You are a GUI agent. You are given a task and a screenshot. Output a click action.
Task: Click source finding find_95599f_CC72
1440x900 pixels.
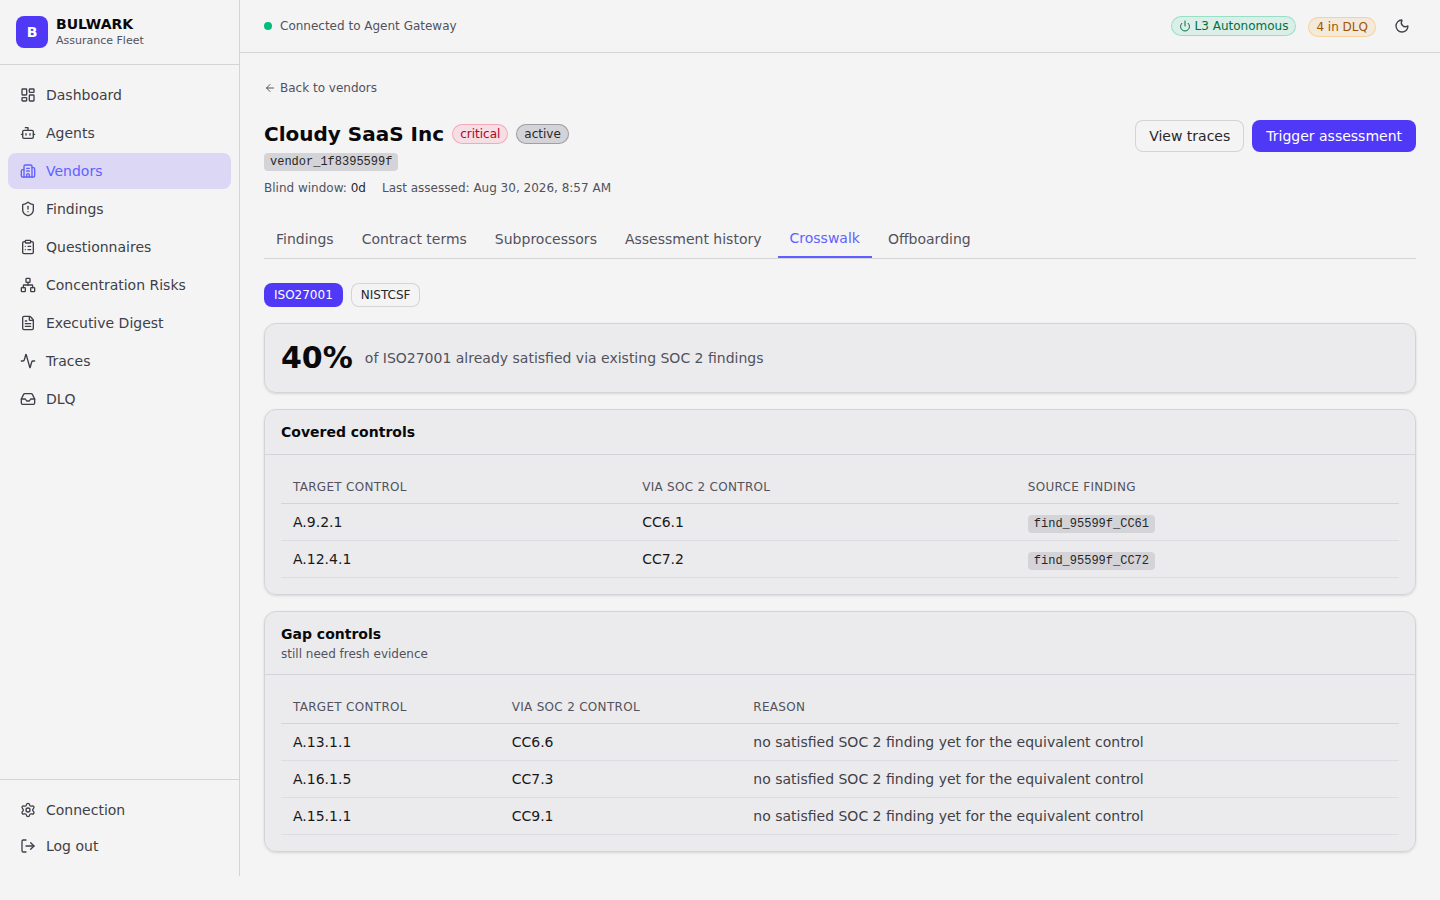pyautogui.click(x=1091, y=560)
